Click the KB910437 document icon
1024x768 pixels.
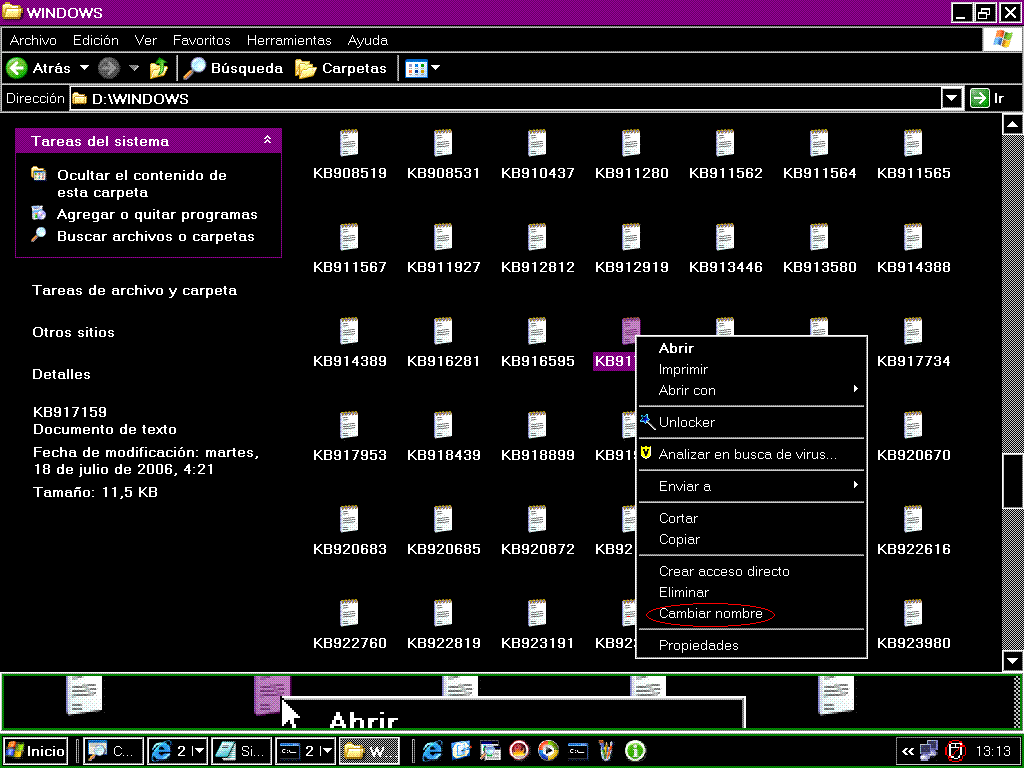537,143
